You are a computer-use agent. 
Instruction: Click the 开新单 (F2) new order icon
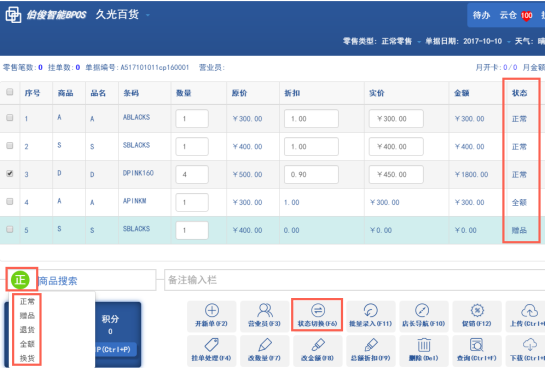point(212,310)
